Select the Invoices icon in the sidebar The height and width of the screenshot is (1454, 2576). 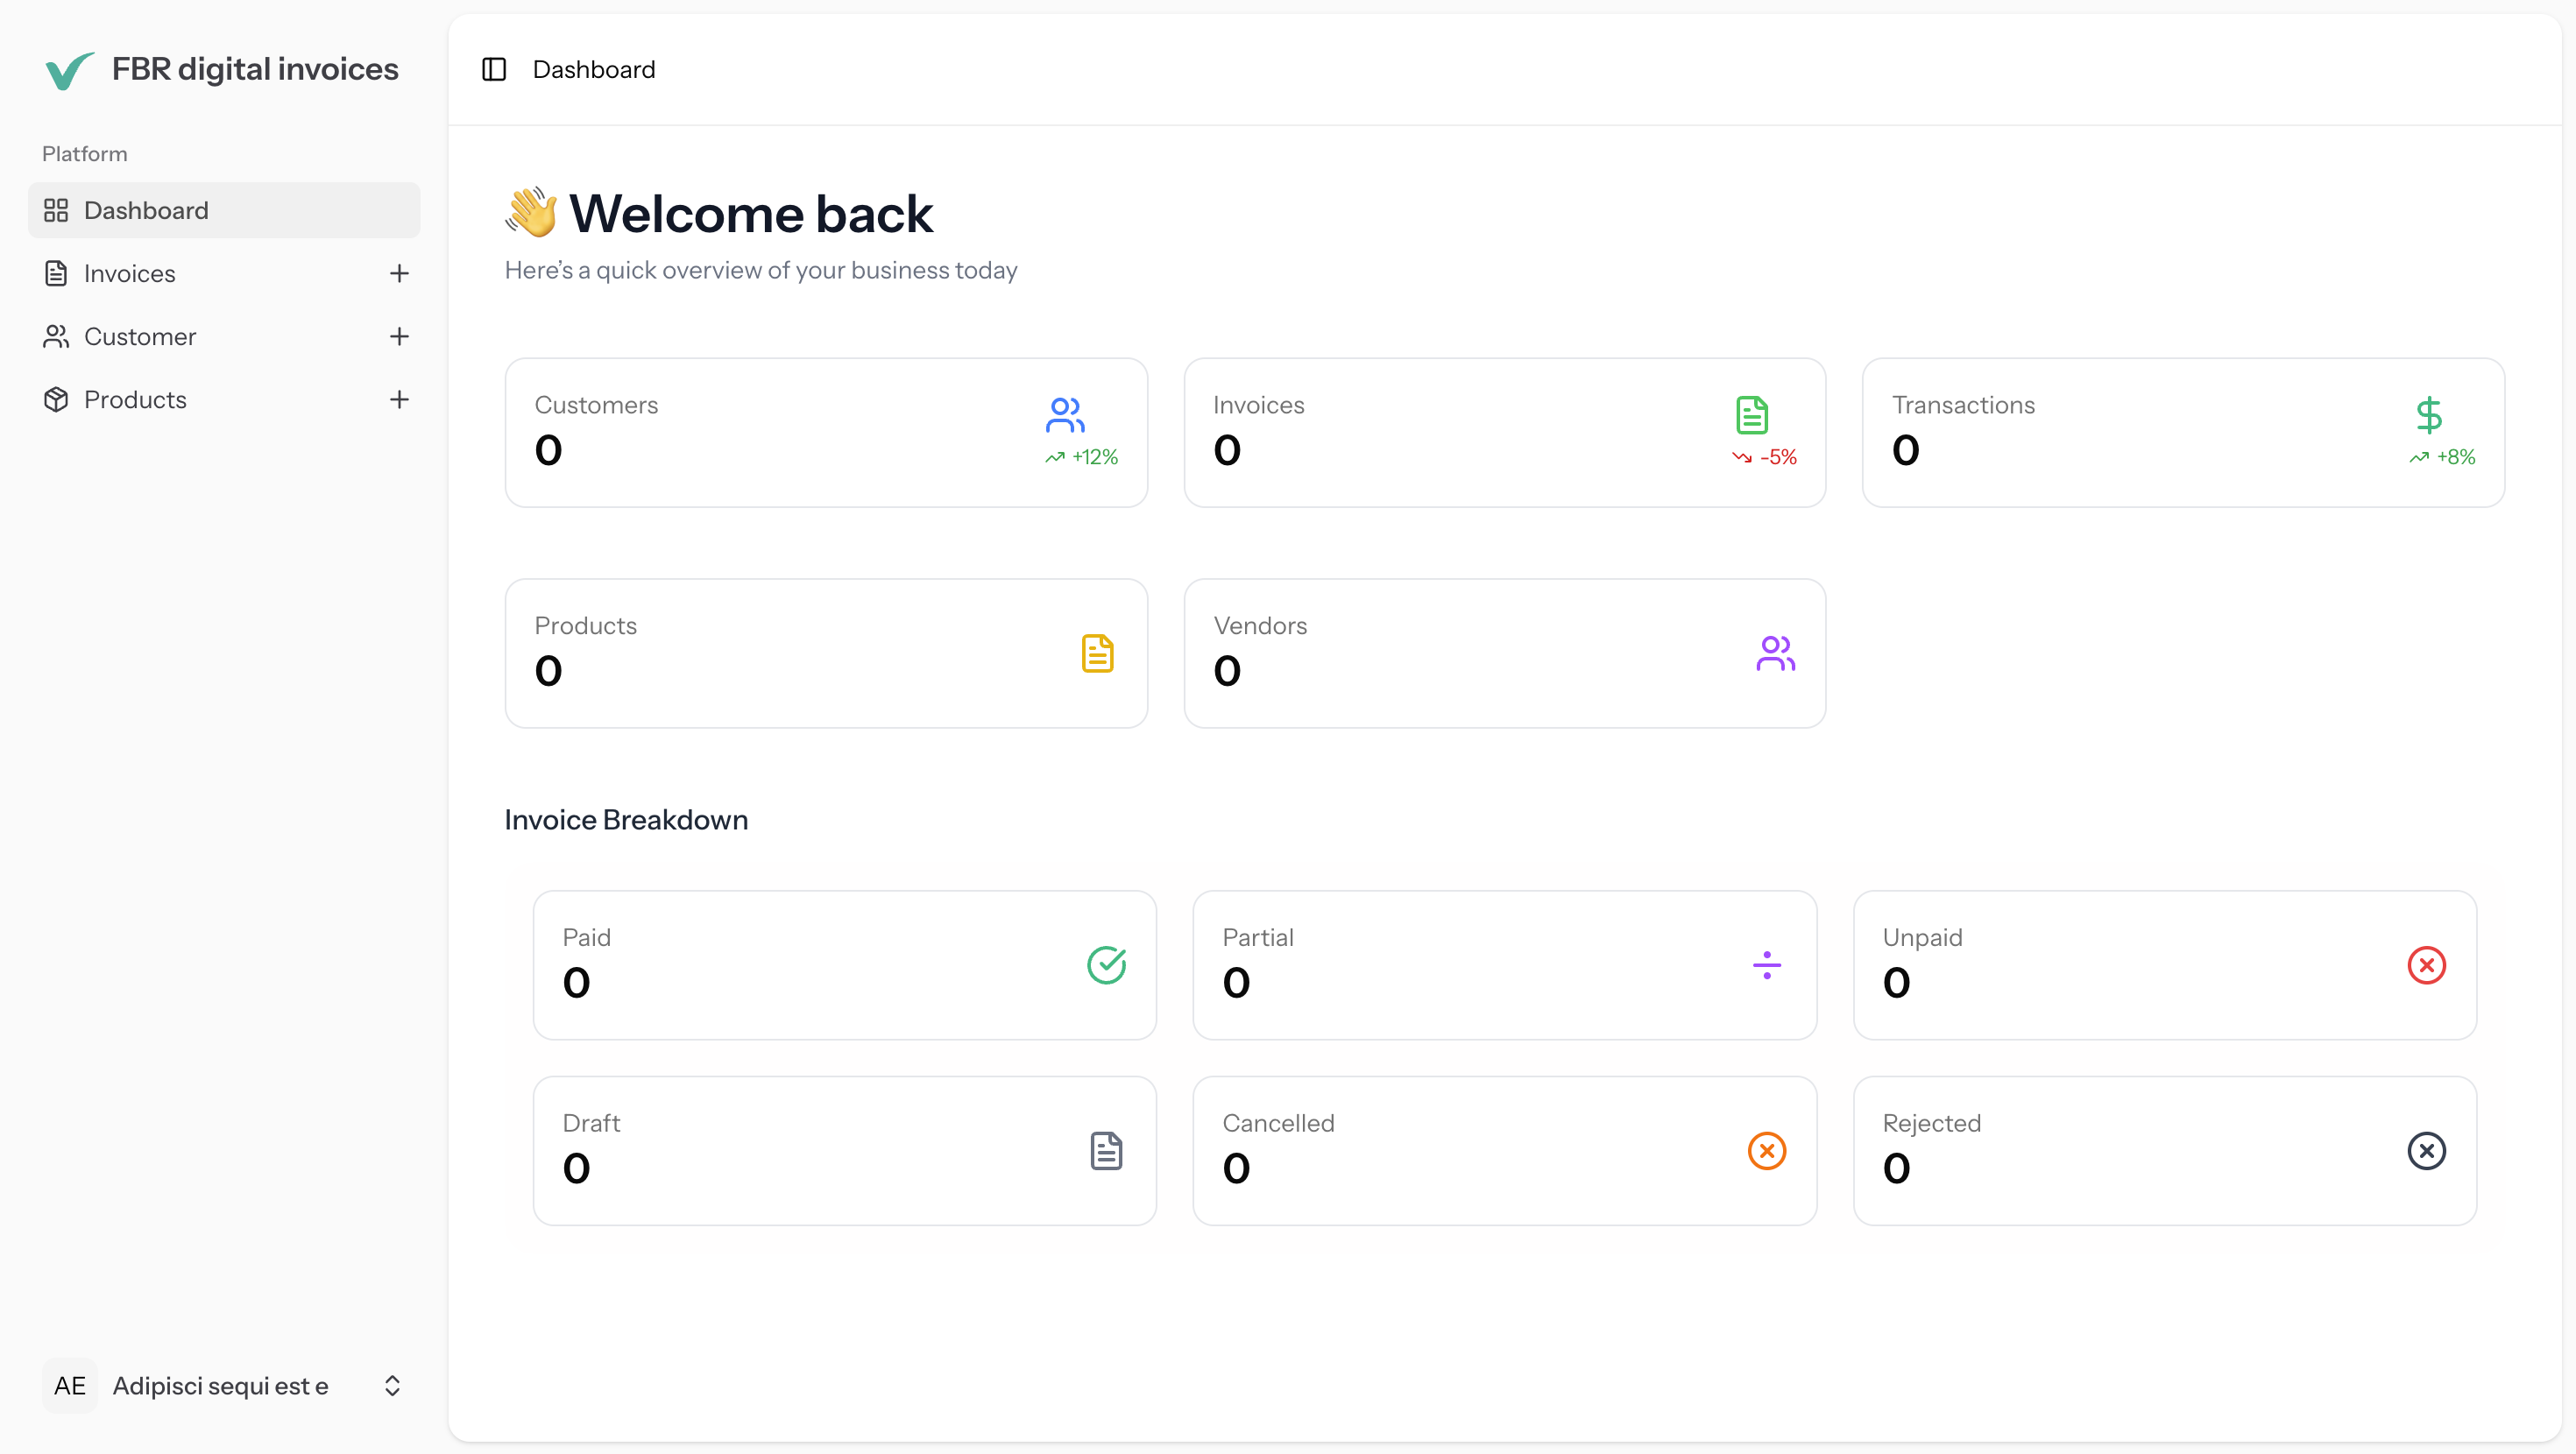pos(56,273)
